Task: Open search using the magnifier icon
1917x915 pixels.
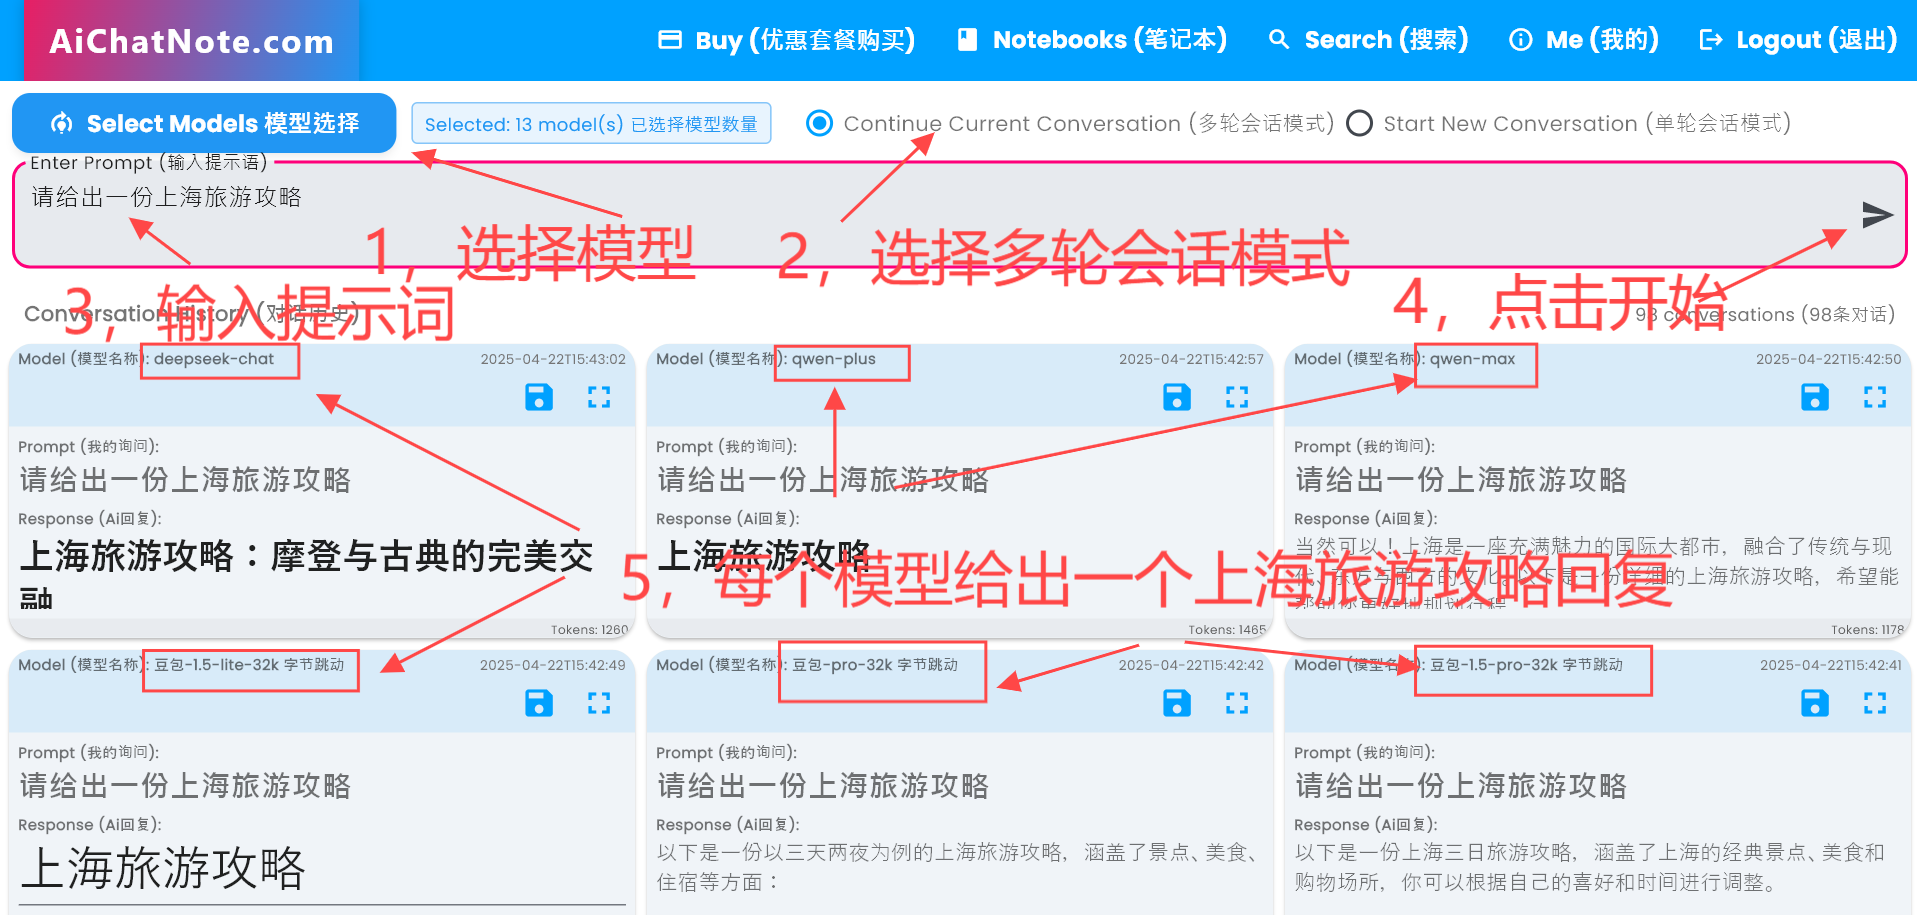Action: coord(1279,40)
